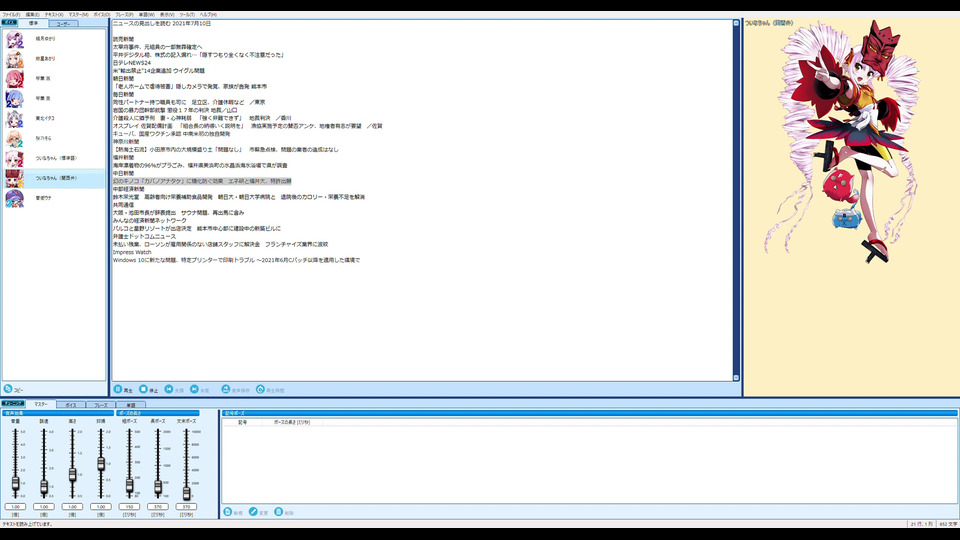
Task: Click 削除 delete icon in the pause panel
Action: click(279, 512)
